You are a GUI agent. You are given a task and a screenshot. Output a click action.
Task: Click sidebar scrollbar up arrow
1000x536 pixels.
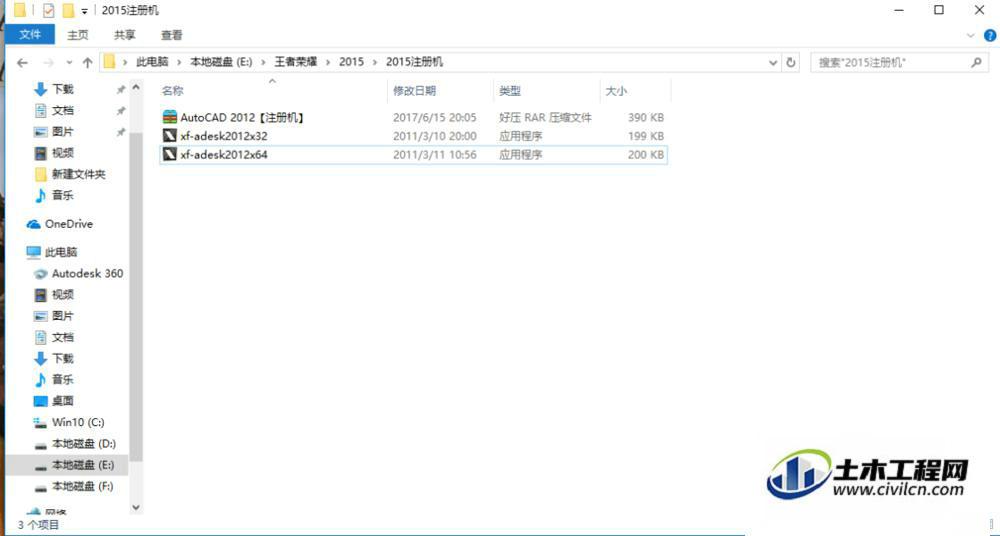tap(136, 87)
